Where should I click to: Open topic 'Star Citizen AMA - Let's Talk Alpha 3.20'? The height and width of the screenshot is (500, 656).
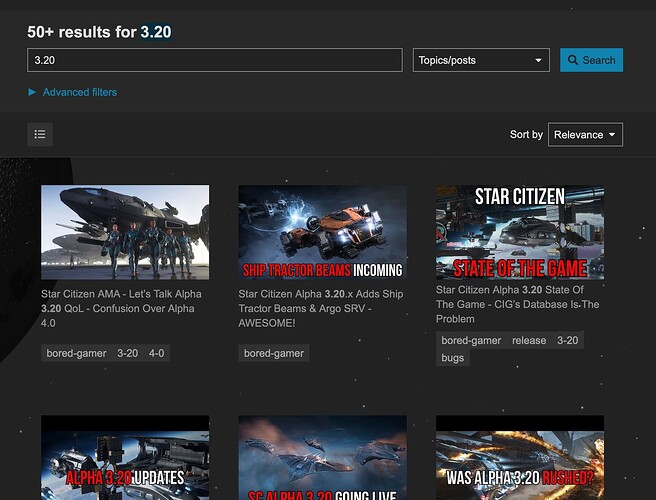121,308
